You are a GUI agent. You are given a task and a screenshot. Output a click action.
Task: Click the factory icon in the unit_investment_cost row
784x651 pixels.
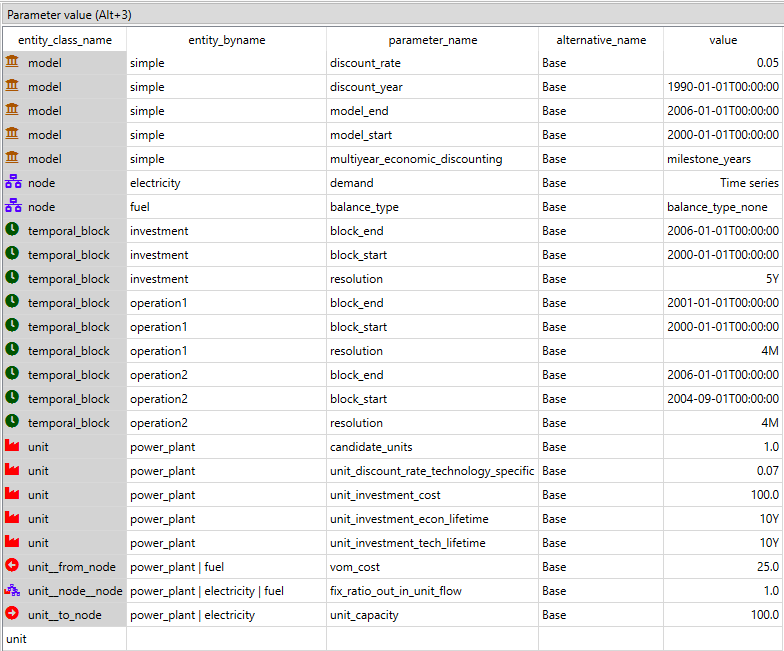pos(12,494)
